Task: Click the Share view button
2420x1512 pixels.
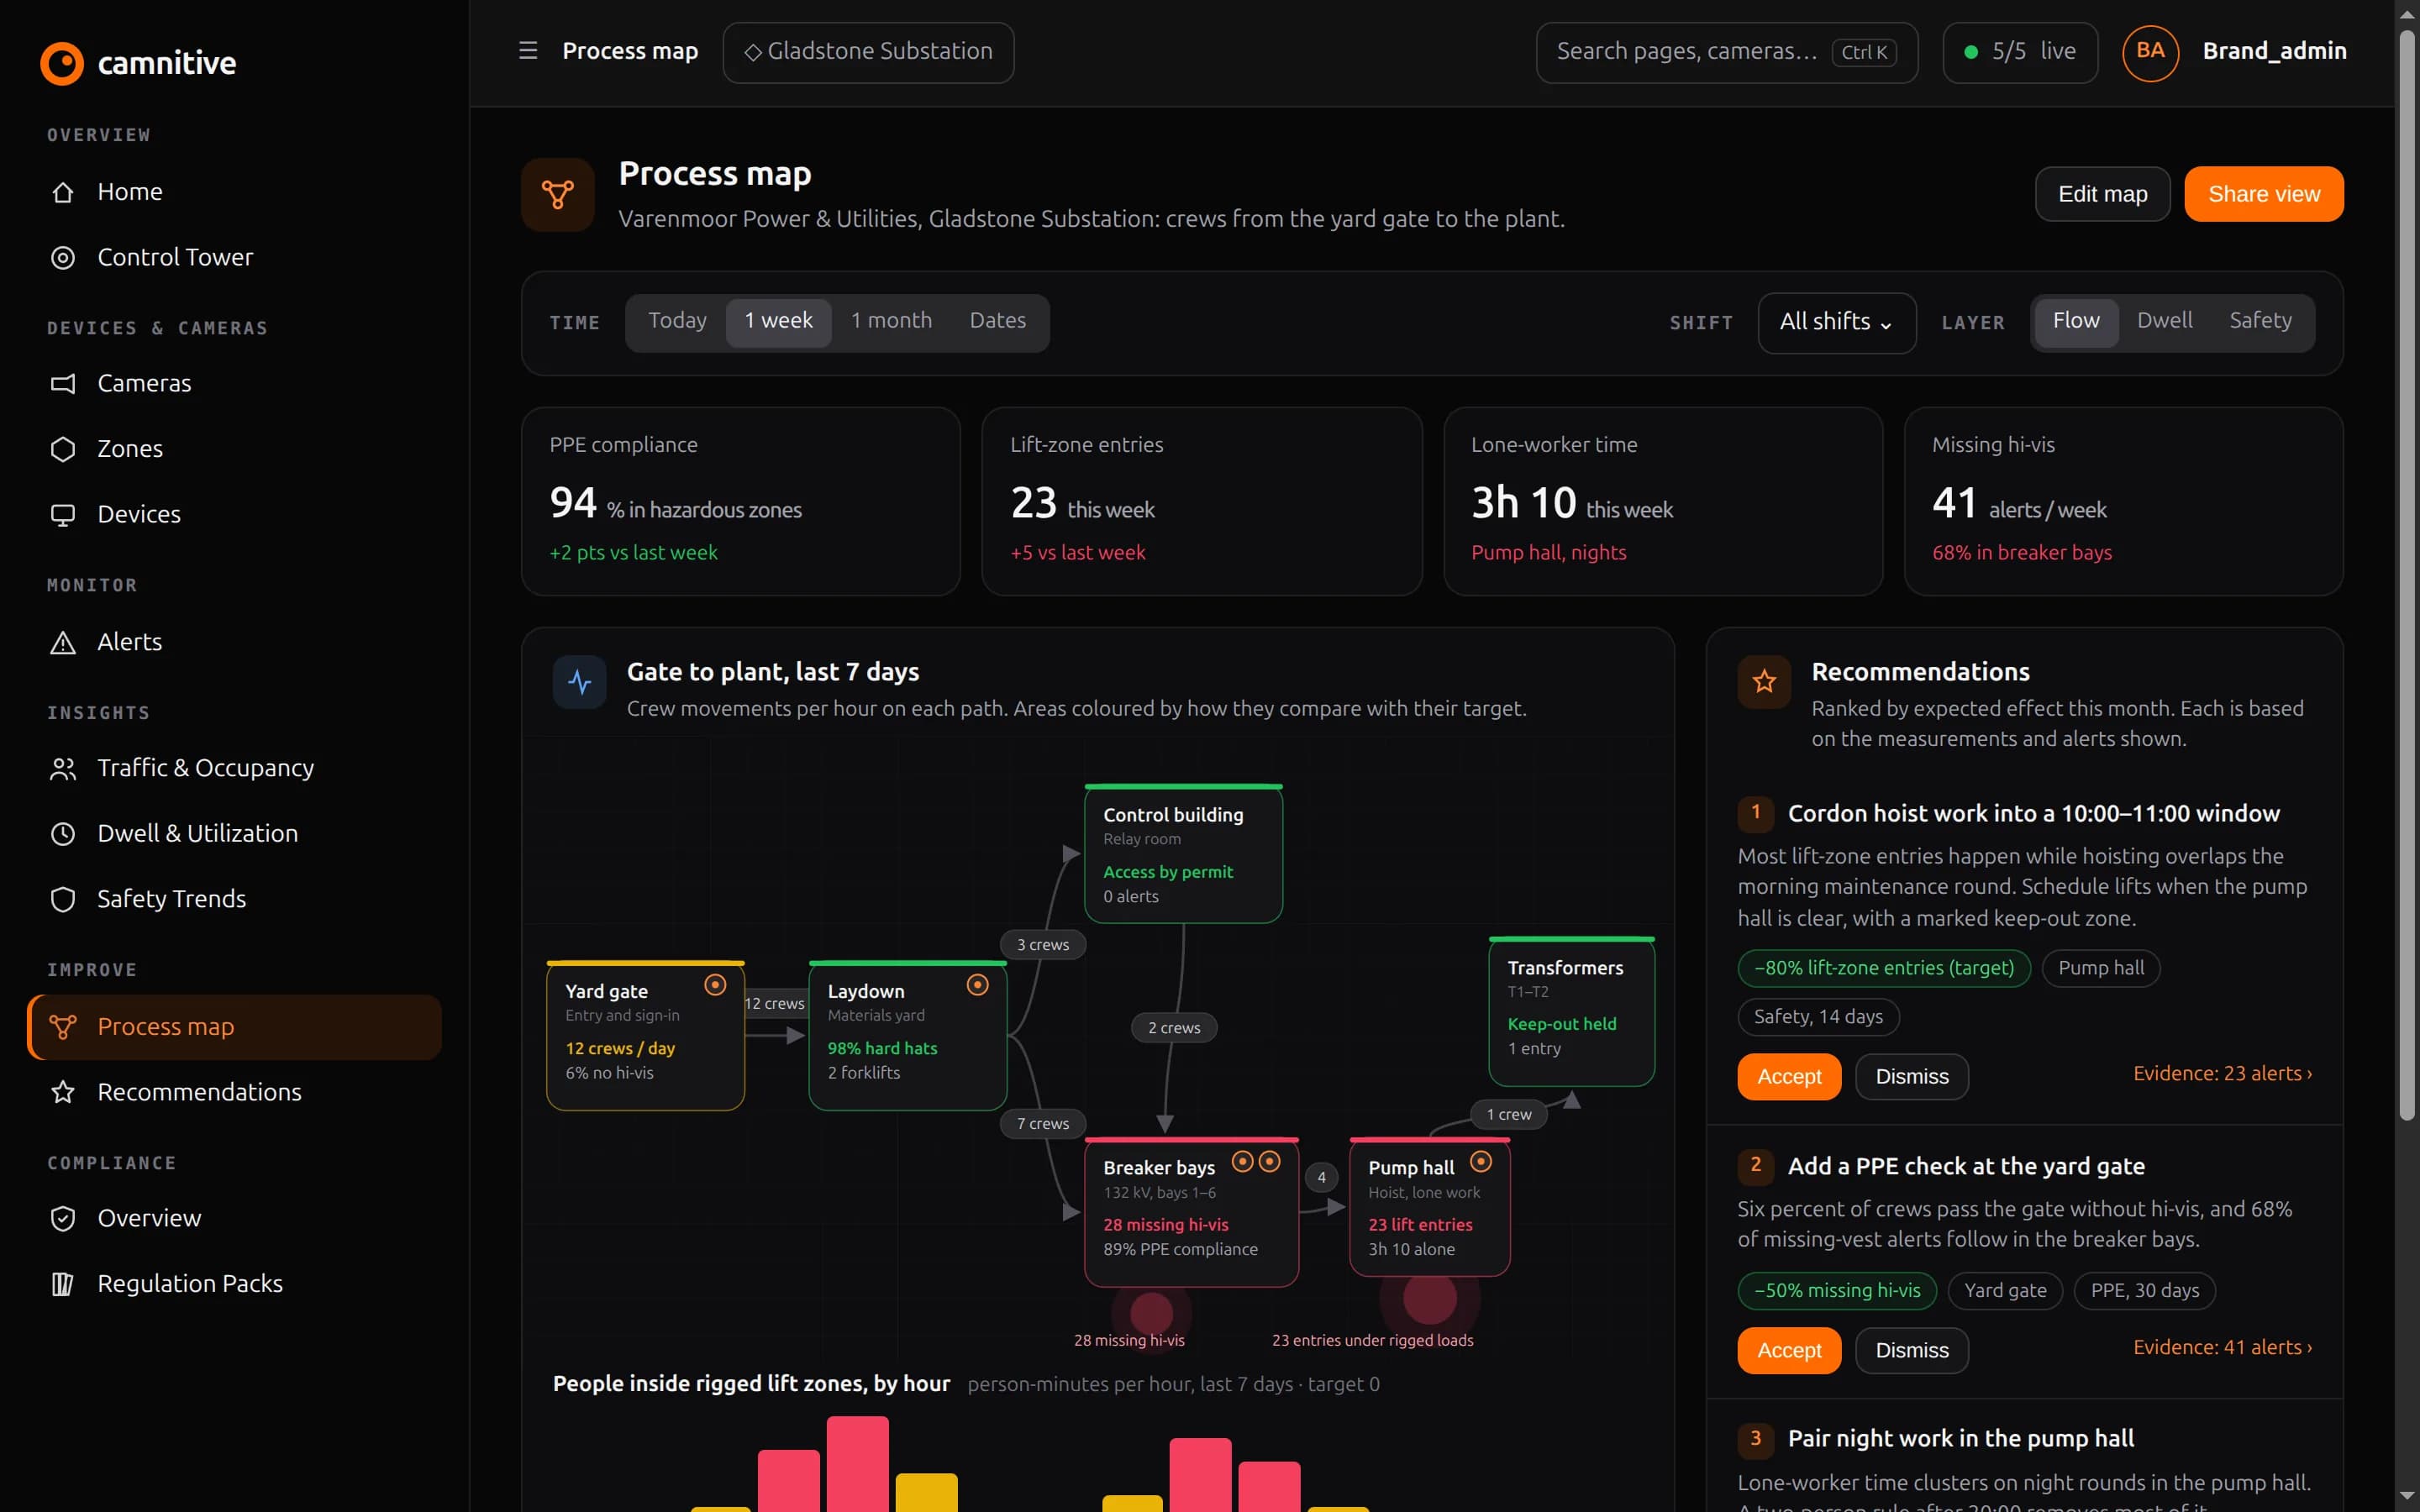Action: pyautogui.click(x=2263, y=194)
